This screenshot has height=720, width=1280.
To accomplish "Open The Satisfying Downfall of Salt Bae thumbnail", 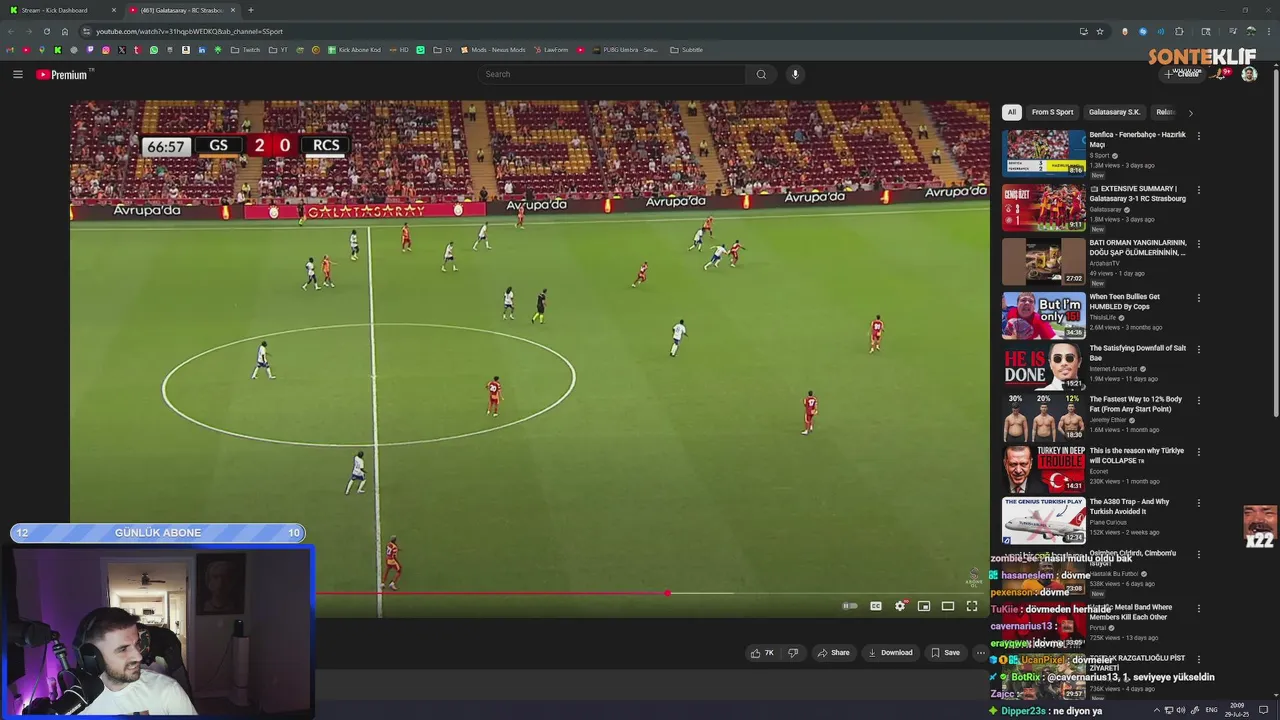I will [1043, 367].
